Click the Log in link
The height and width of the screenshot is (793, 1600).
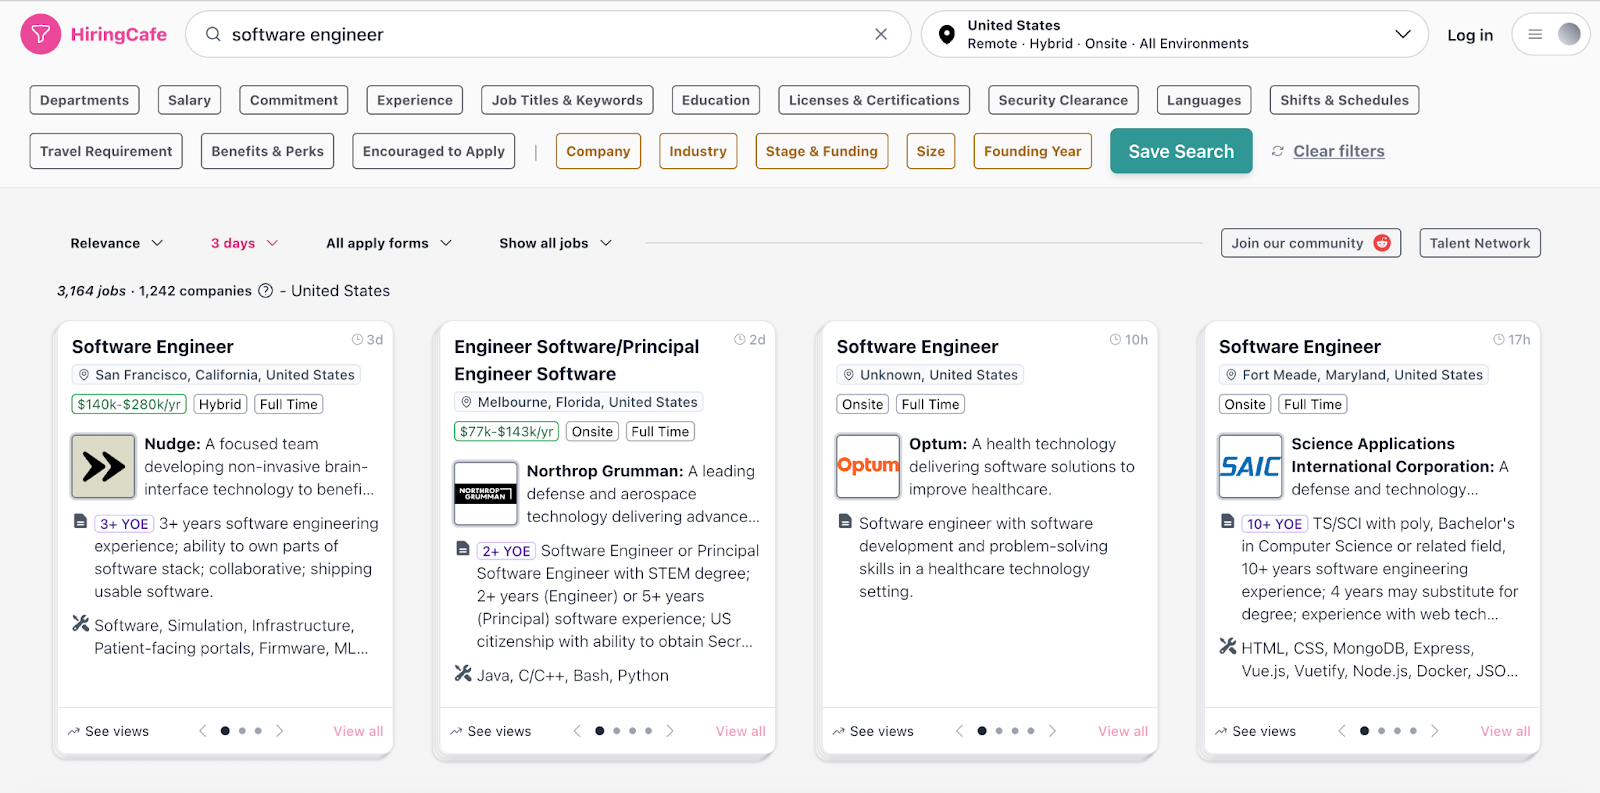click(x=1470, y=35)
